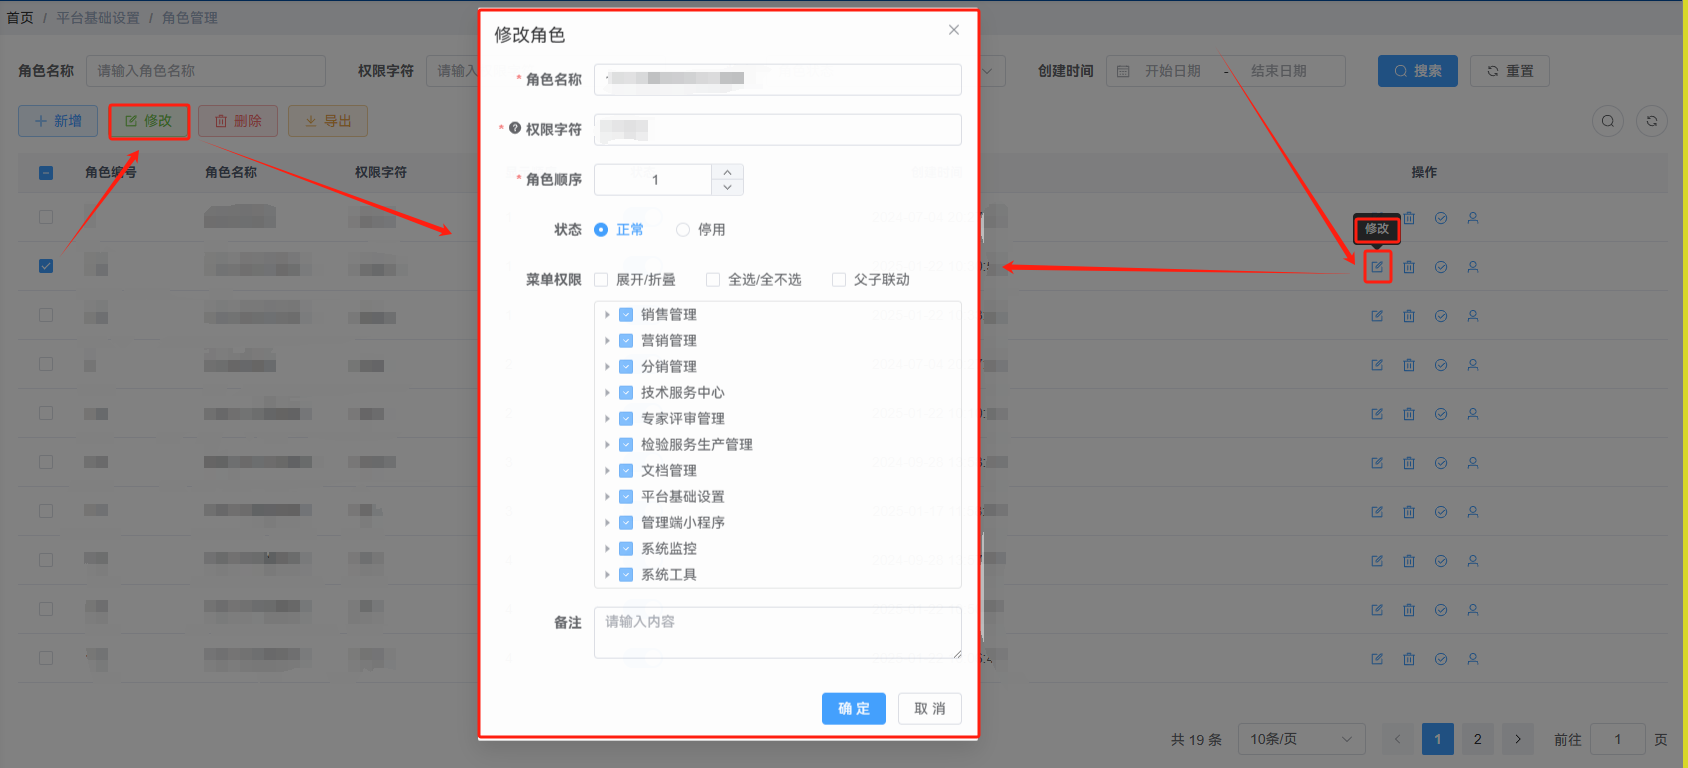Click 平台基础设置 in the breadcrumb
The width and height of the screenshot is (1688, 768).
[x=98, y=18]
